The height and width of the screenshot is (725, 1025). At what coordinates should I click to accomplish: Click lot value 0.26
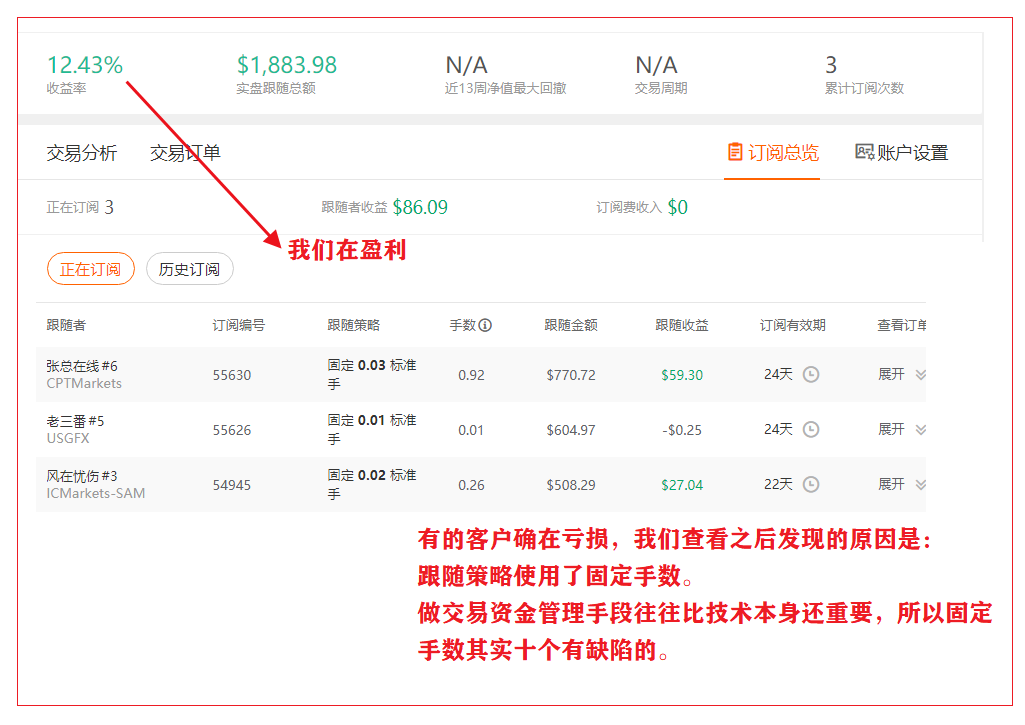pos(471,485)
